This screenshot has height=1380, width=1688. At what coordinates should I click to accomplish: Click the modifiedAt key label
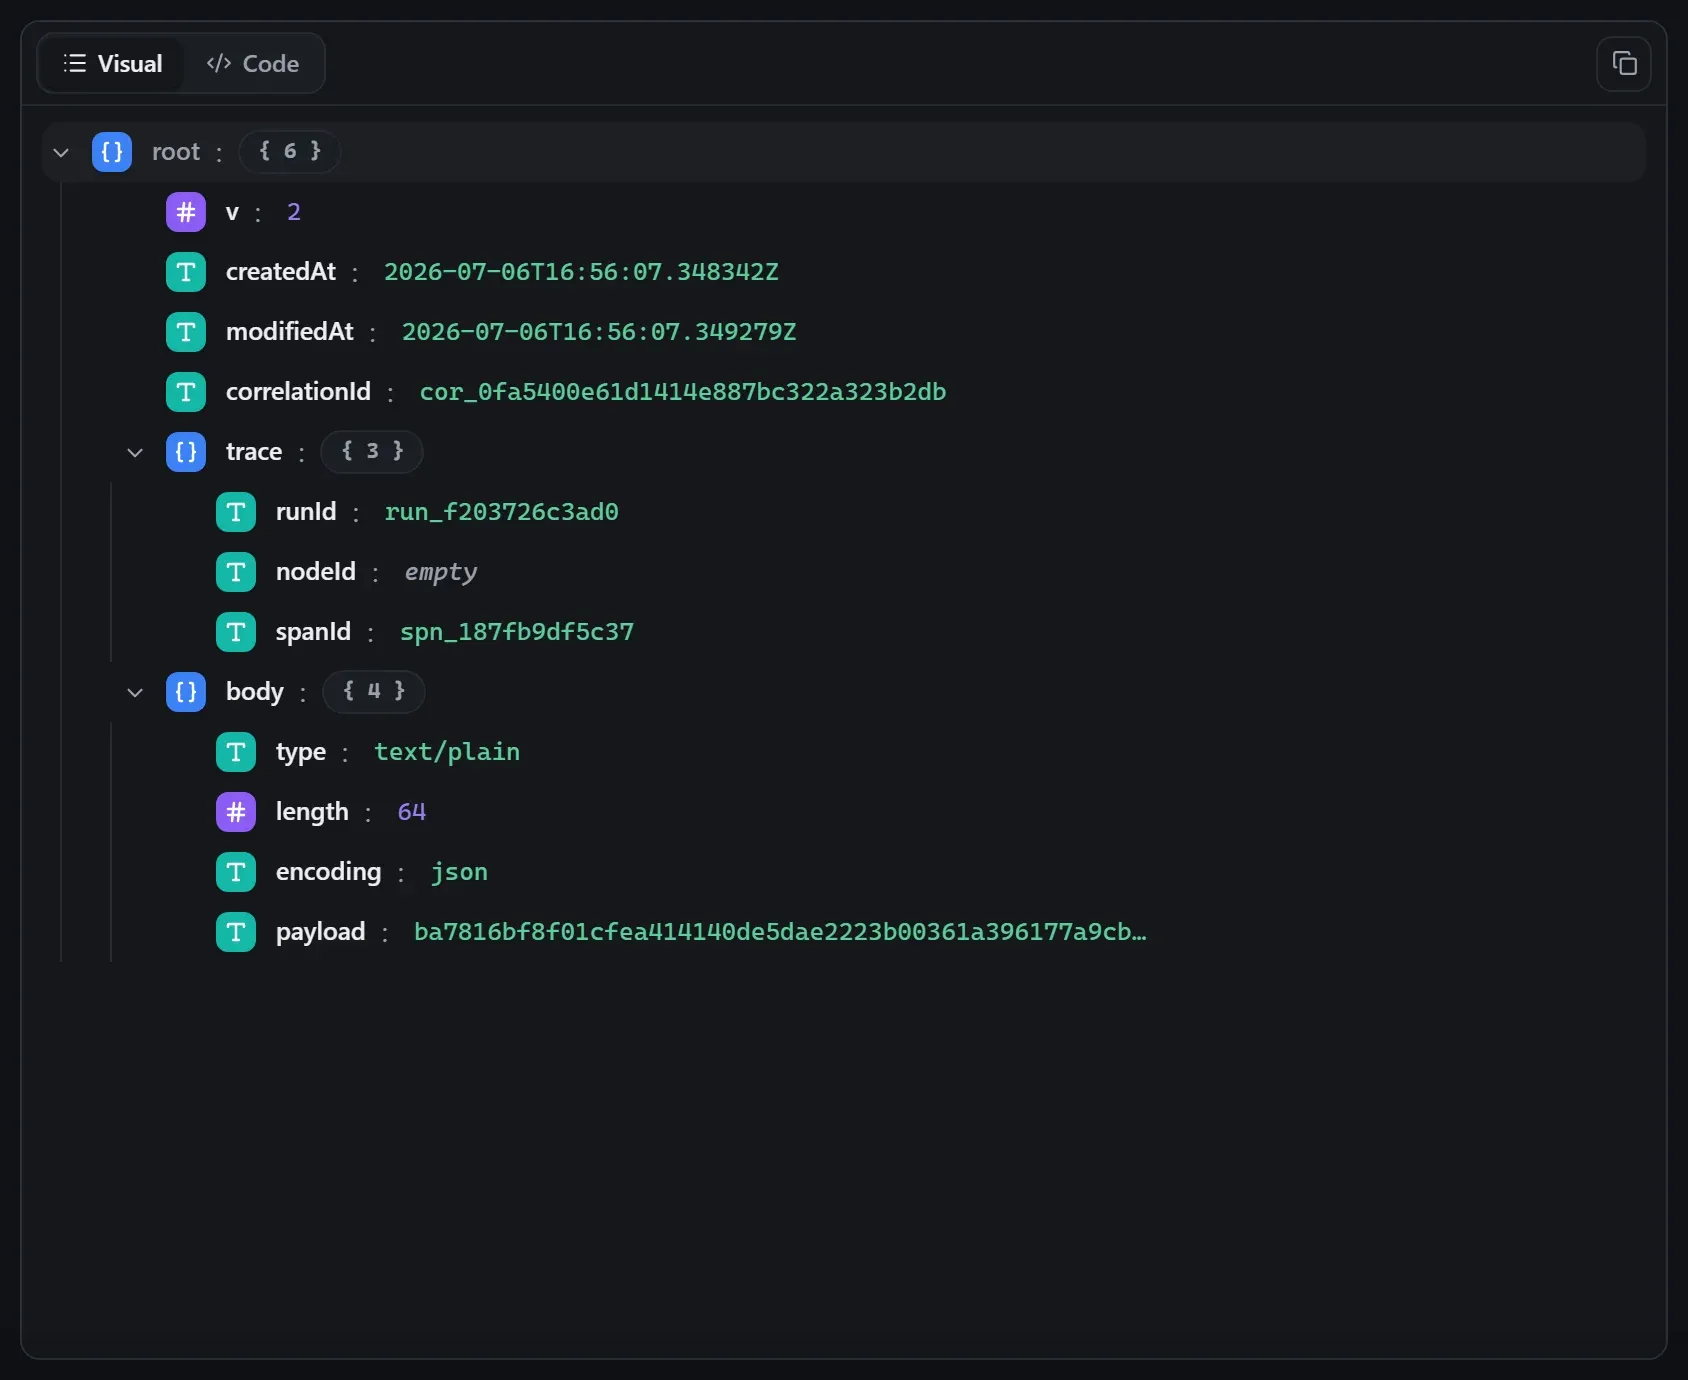pos(290,332)
